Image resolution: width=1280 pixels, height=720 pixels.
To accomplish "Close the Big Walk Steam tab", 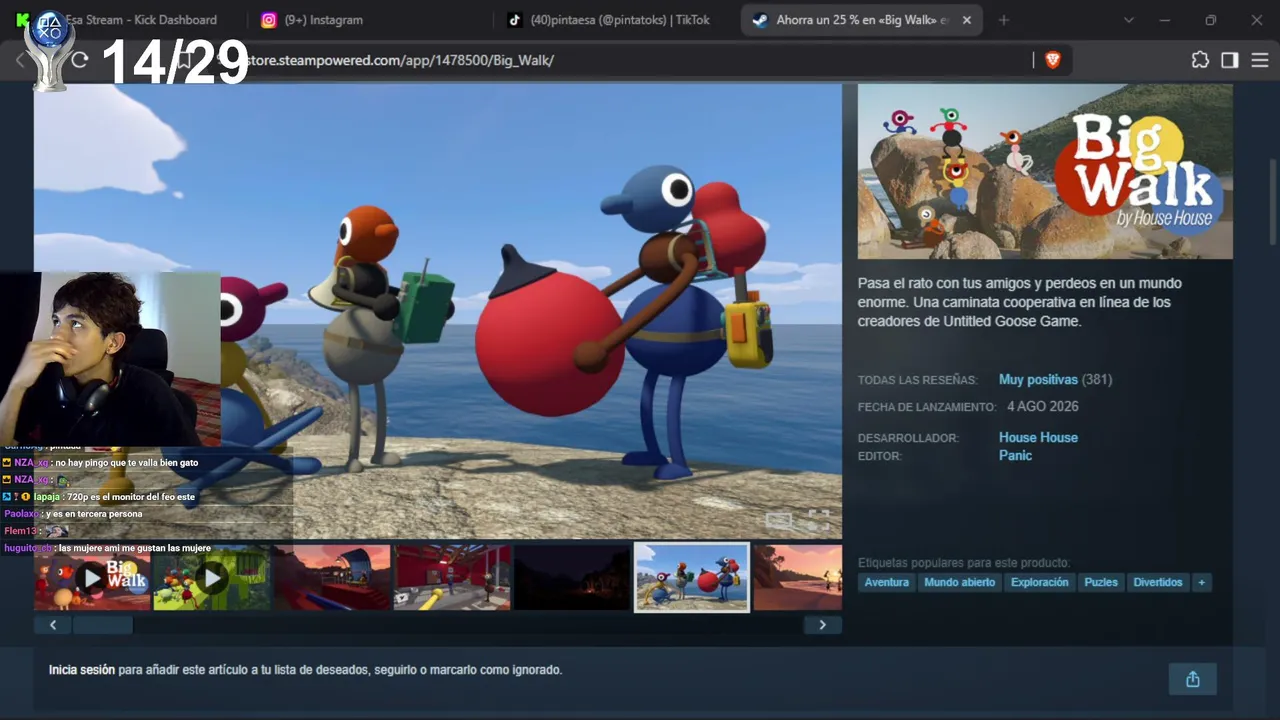I will [x=966, y=20].
